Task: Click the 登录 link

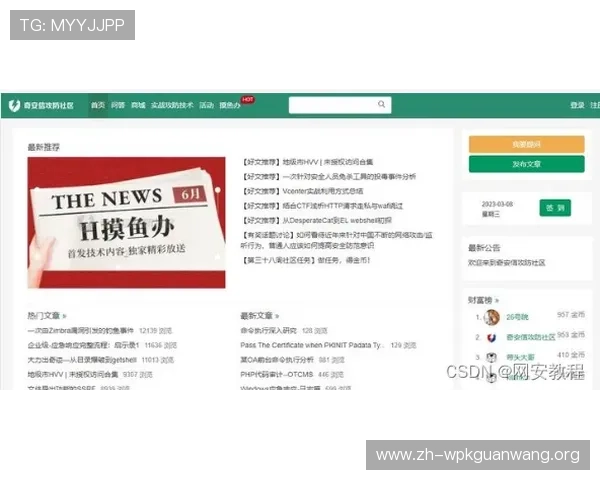Action: [577, 105]
